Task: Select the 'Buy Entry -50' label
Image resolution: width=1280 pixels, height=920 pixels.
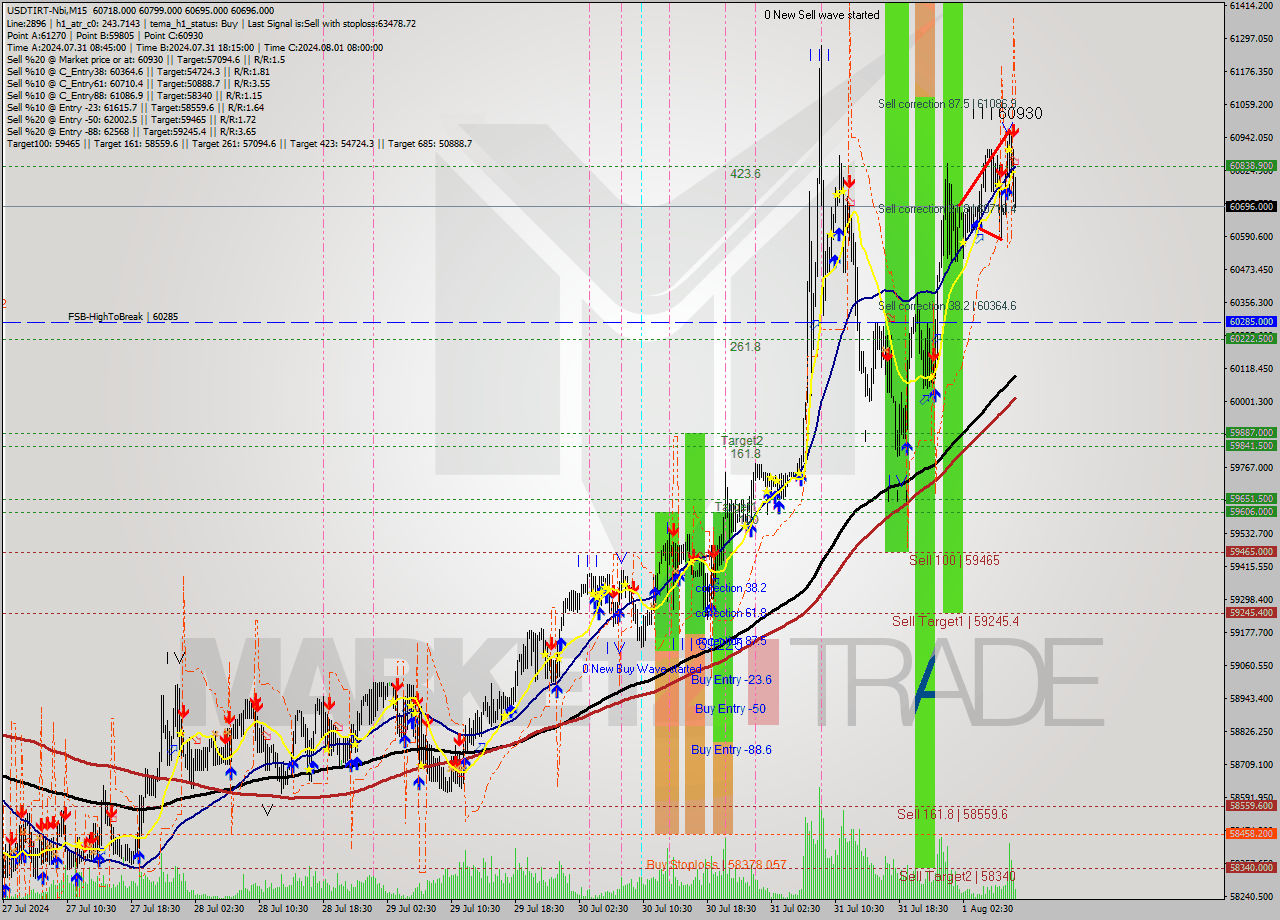Action: [728, 710]
